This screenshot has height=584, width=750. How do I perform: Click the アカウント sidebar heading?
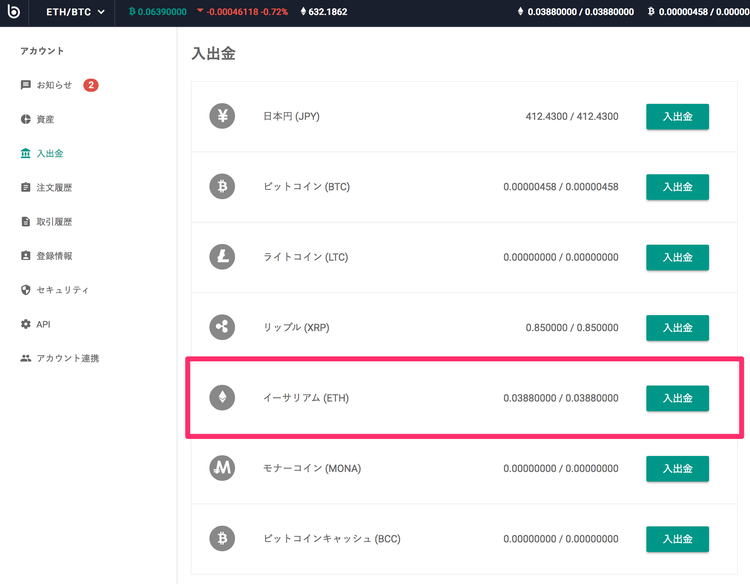[x=42, y=51]
